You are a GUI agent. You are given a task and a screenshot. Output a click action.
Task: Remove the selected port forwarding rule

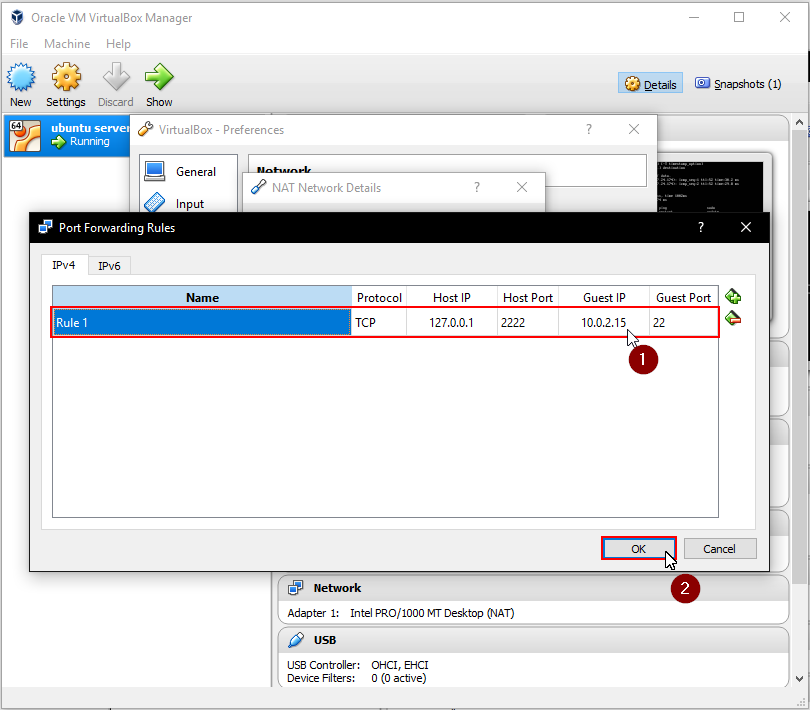[733, 318]
